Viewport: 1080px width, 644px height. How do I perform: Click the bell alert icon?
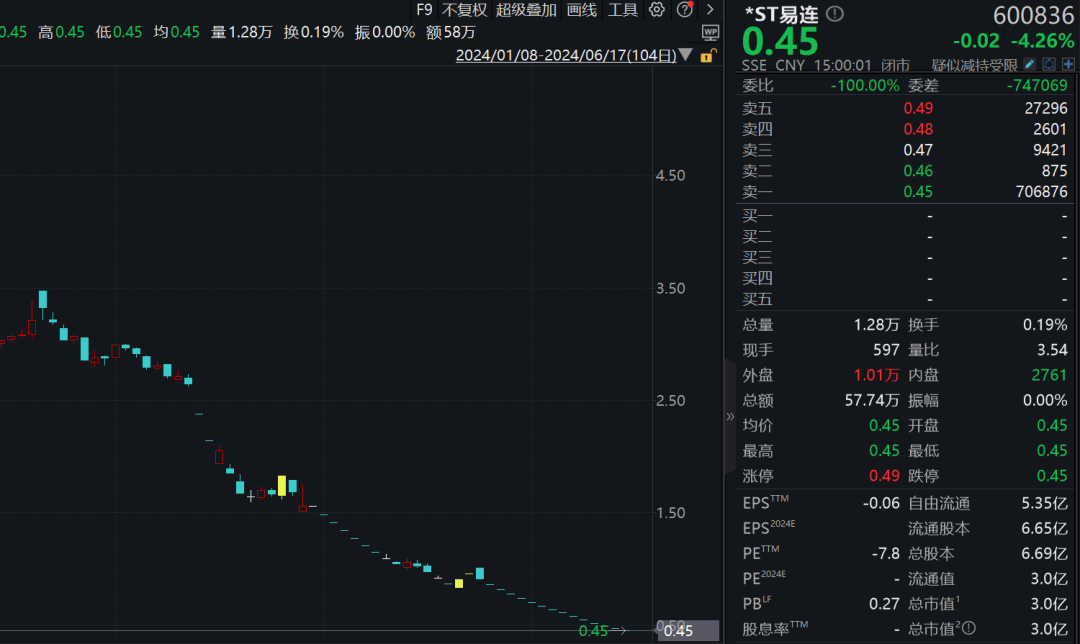(x=1049, y=64)
